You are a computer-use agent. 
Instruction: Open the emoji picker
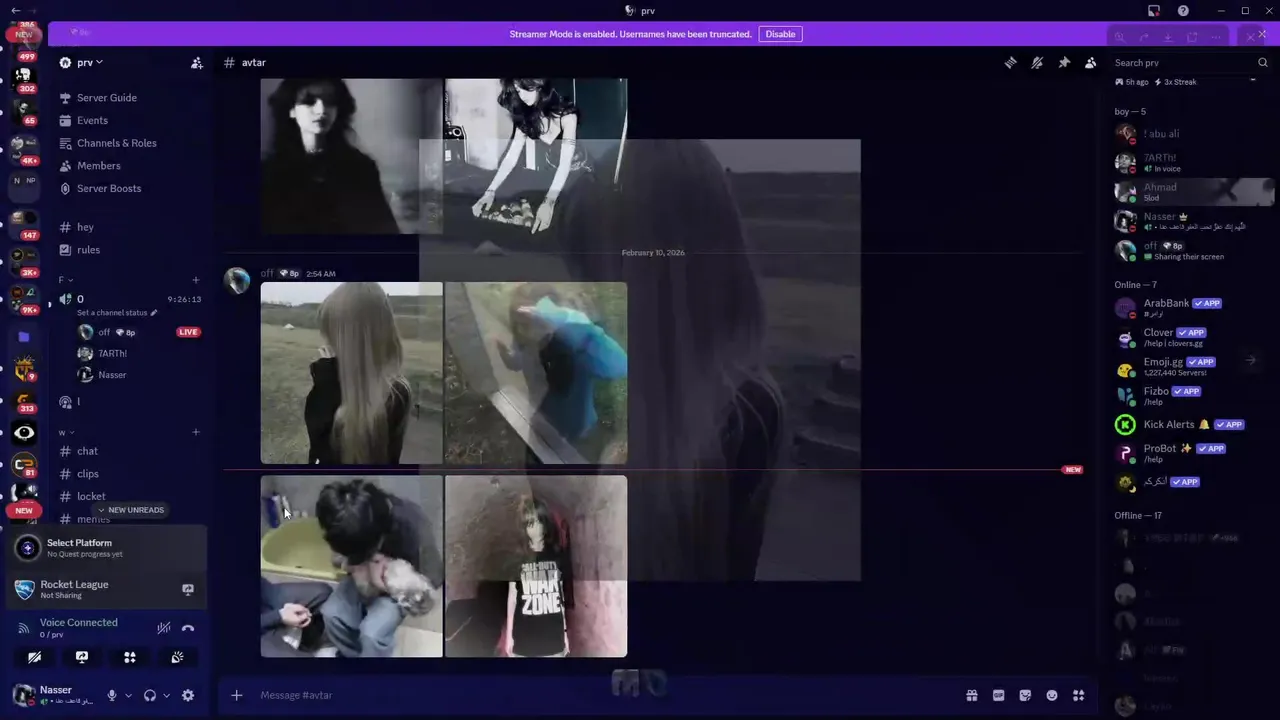coord(1052,695)
